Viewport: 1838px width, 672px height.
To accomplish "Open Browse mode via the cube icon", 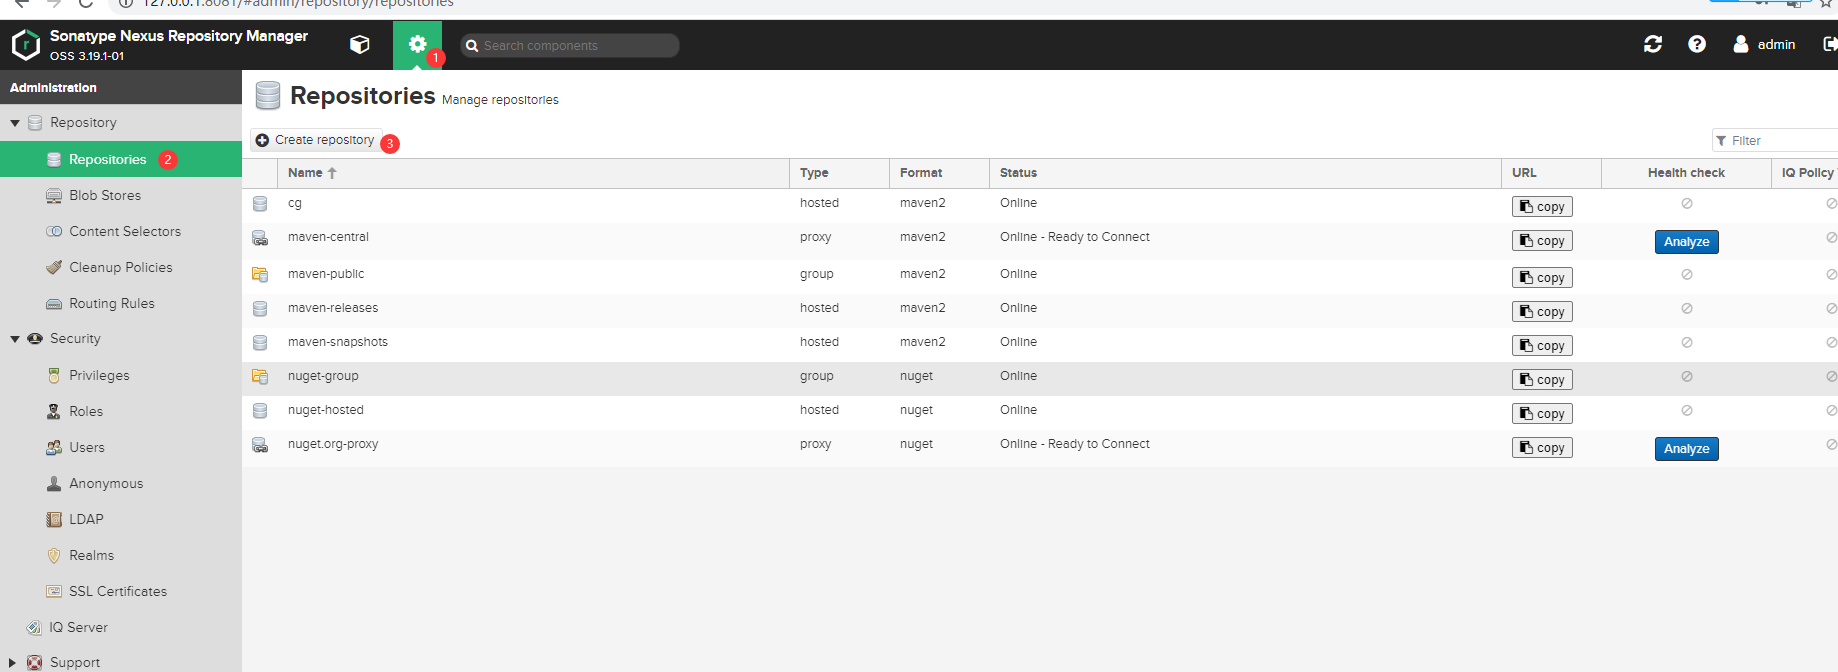I will [360, 44].
